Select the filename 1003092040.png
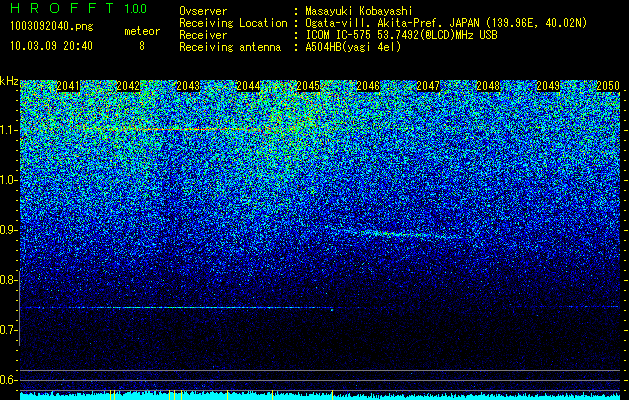The image size is (629, 400). click(x=52, y=27)
